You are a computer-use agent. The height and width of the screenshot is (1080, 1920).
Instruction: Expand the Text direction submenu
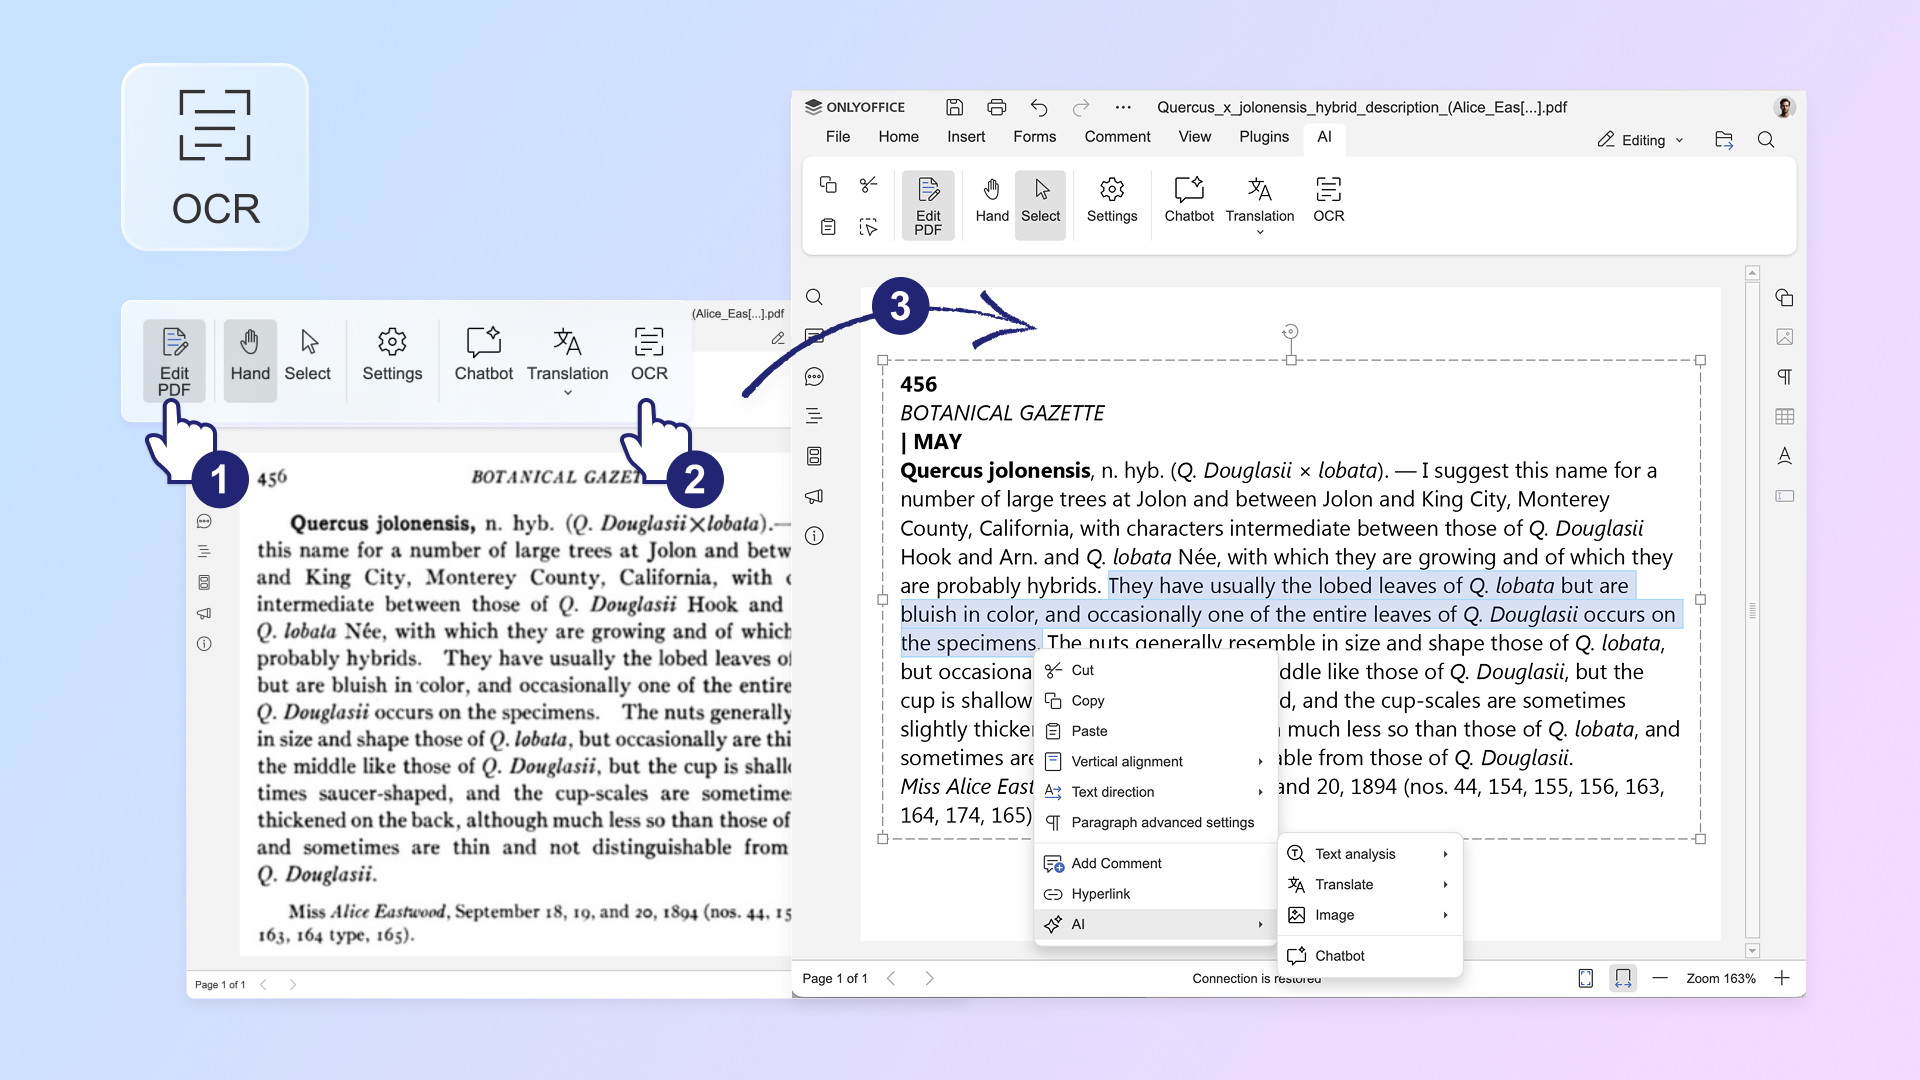(x=1155, y=792)
